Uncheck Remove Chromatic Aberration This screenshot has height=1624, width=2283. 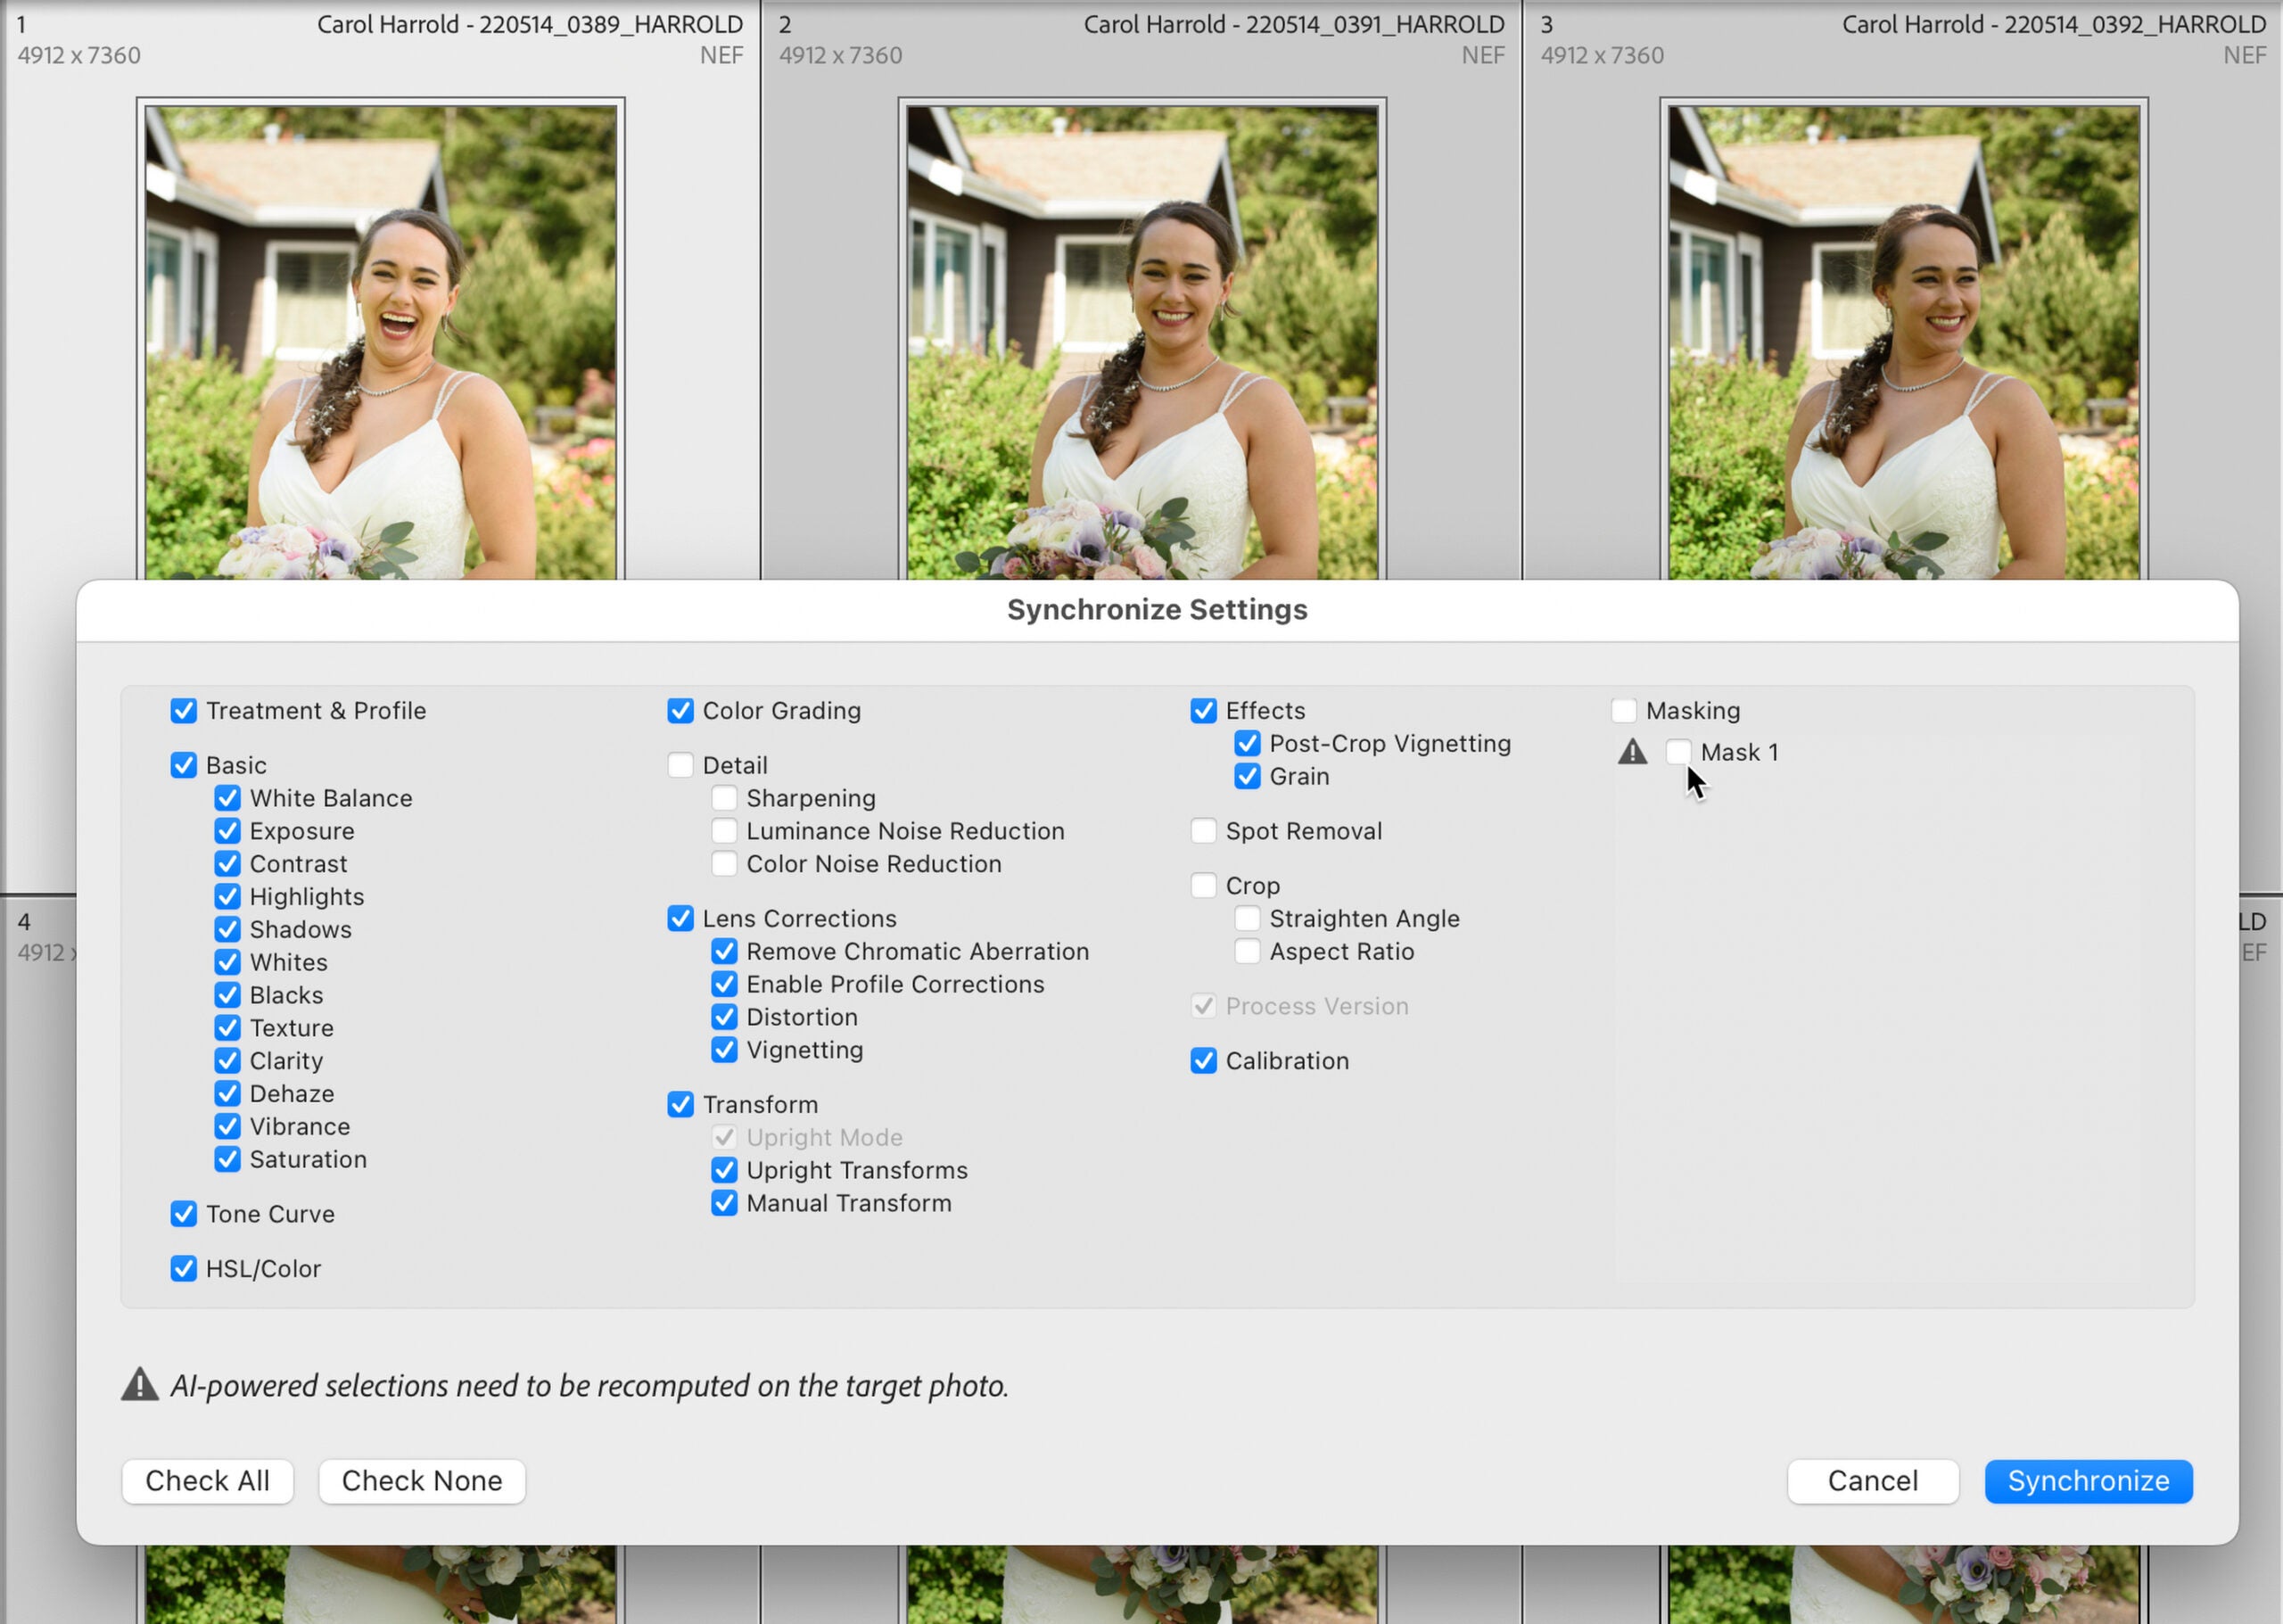point(725,952)
